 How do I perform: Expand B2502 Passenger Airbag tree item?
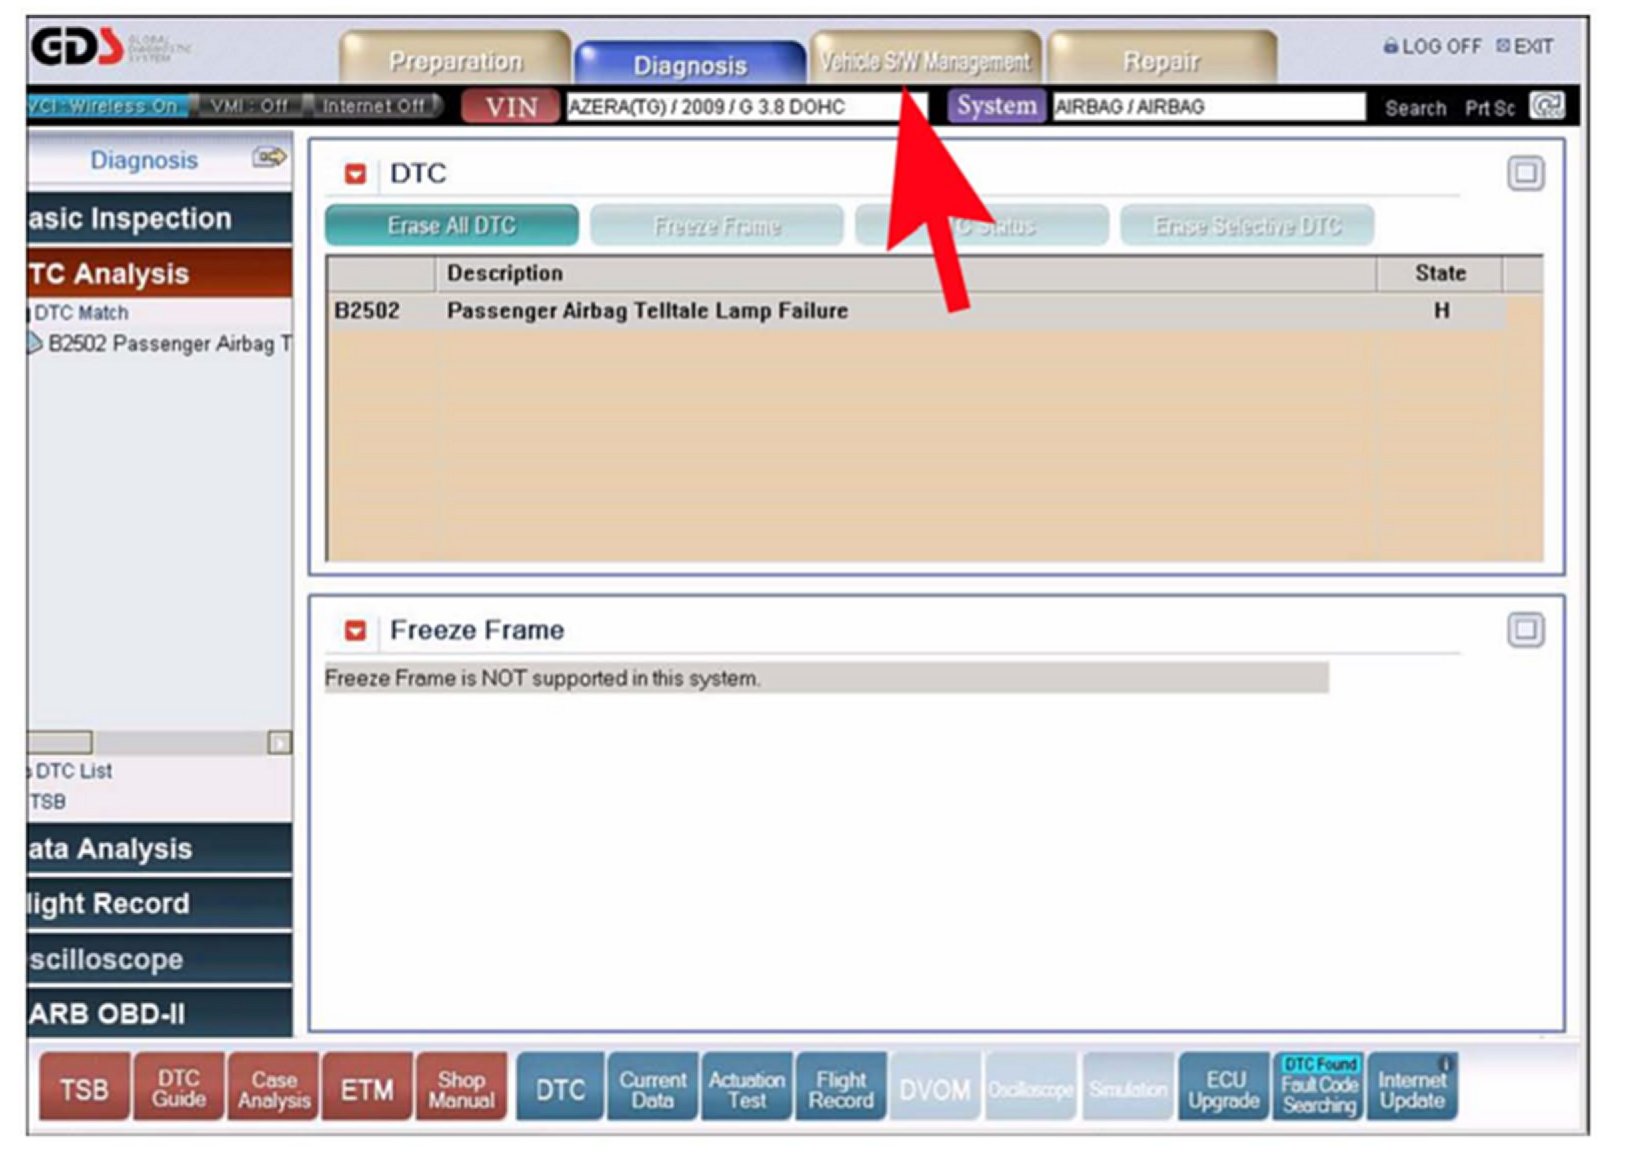pyautogui.click(x=35, y=343)
